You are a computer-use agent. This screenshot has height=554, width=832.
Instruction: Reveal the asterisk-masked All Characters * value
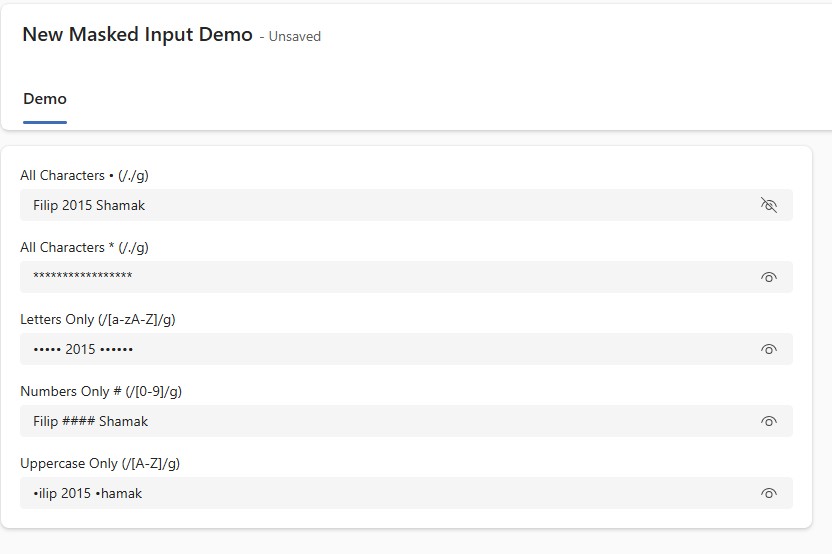768,277
